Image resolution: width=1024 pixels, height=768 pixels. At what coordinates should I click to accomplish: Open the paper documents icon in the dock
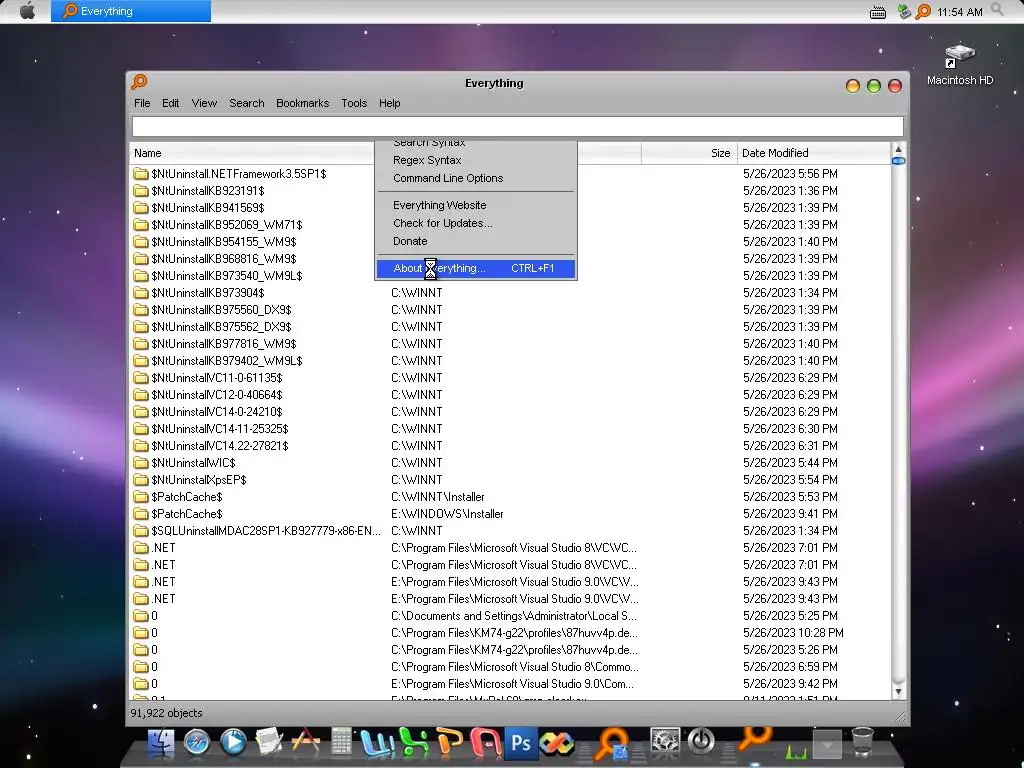269,743
